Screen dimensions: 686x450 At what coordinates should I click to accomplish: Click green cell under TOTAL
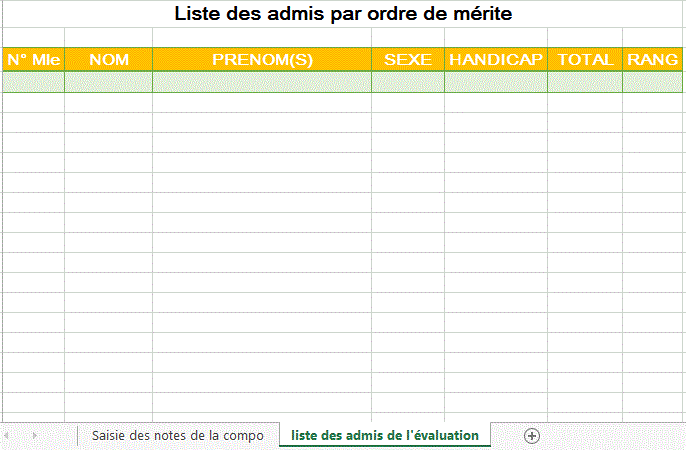pos(585,82)
